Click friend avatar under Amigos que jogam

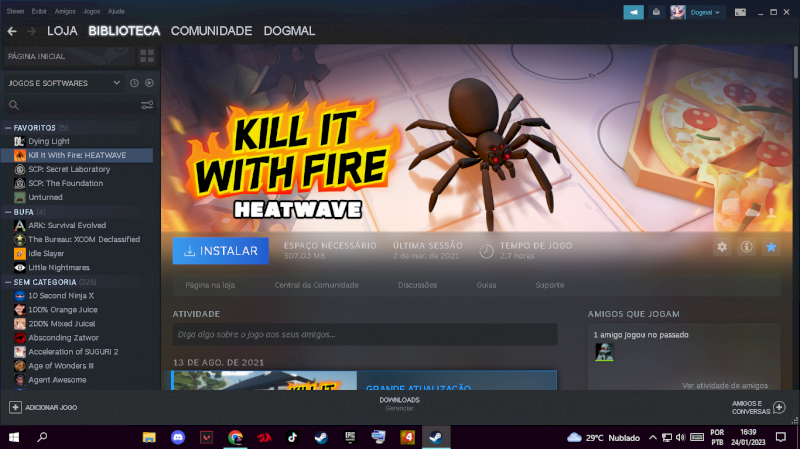(604, 352)
